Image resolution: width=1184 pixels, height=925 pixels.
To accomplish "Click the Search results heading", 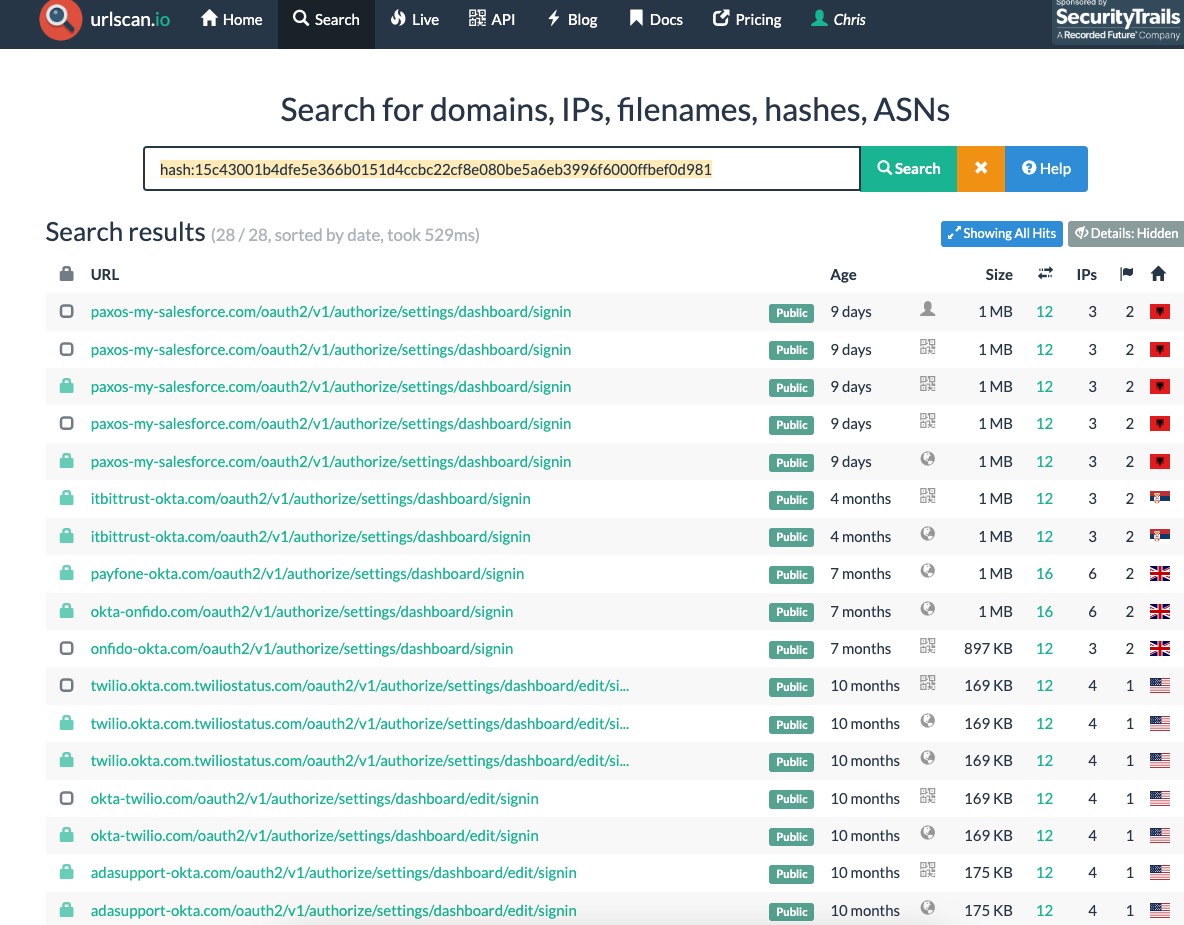I will pos(125,232).
